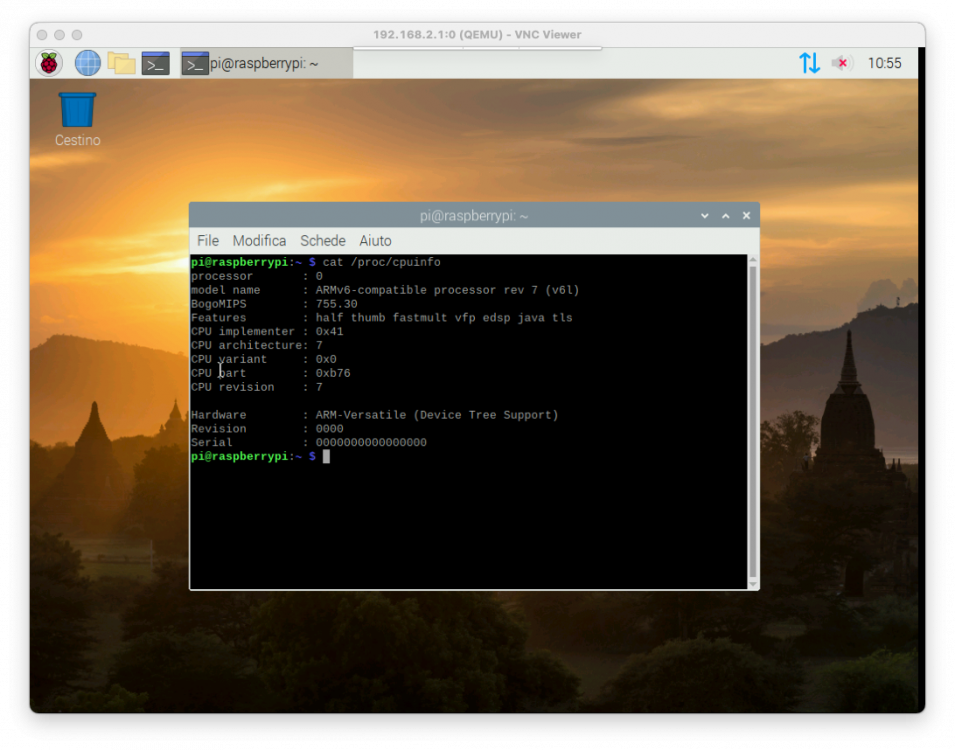Minimize the terminal with the down chevron
Screen dimensions: 955x750
pyautogui.click(x=705, y=216)
